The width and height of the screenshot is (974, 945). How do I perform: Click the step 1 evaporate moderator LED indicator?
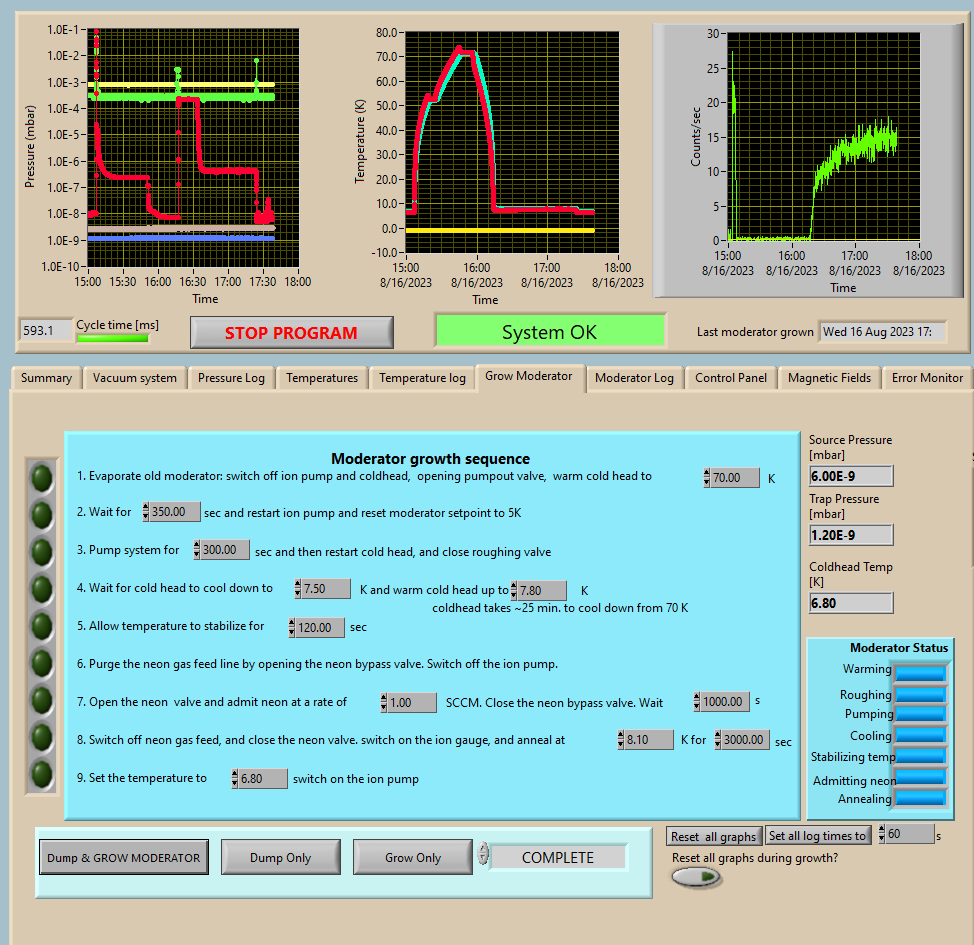click(42, 478)
